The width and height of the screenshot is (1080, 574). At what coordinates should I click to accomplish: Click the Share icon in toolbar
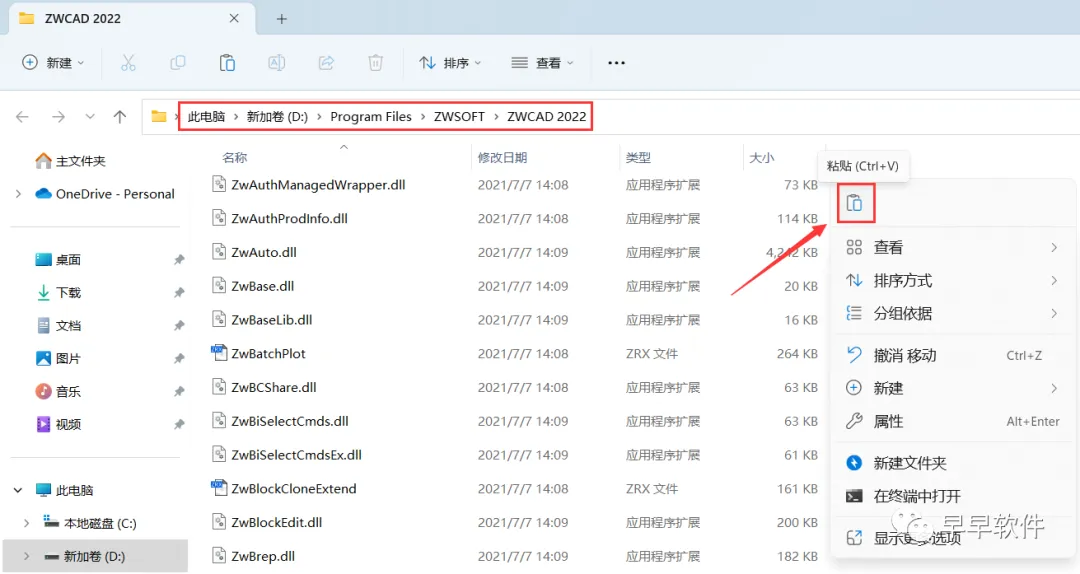coord(326,63)
